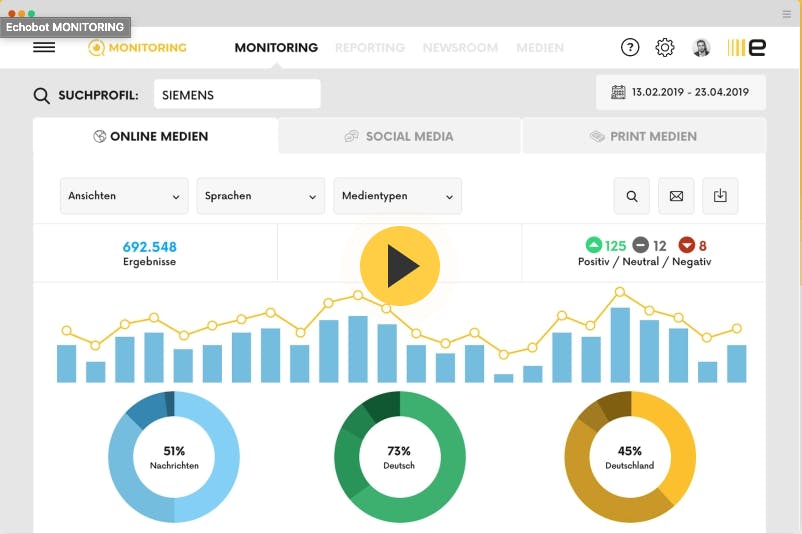802x534 pixels.
Task: Click the highest yellow line chart point
Action: (620, 292)
